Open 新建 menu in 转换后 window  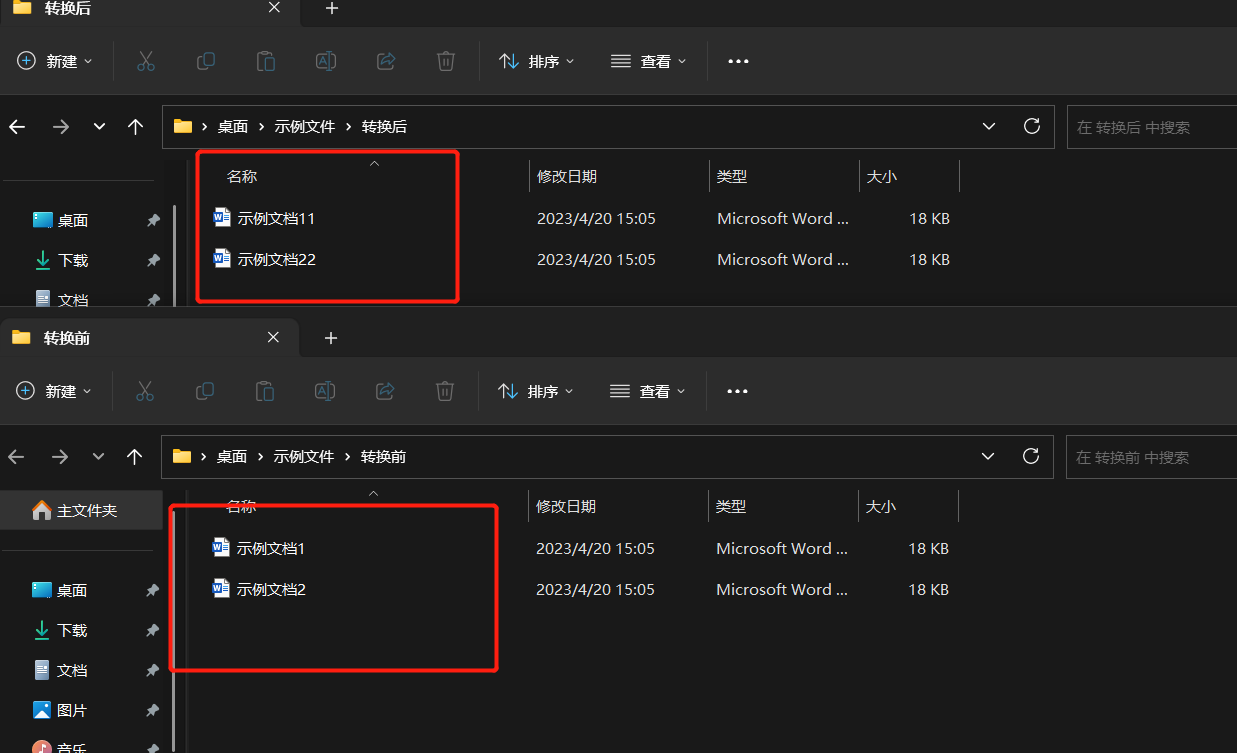pyautogui.click(x=55, y=61)
